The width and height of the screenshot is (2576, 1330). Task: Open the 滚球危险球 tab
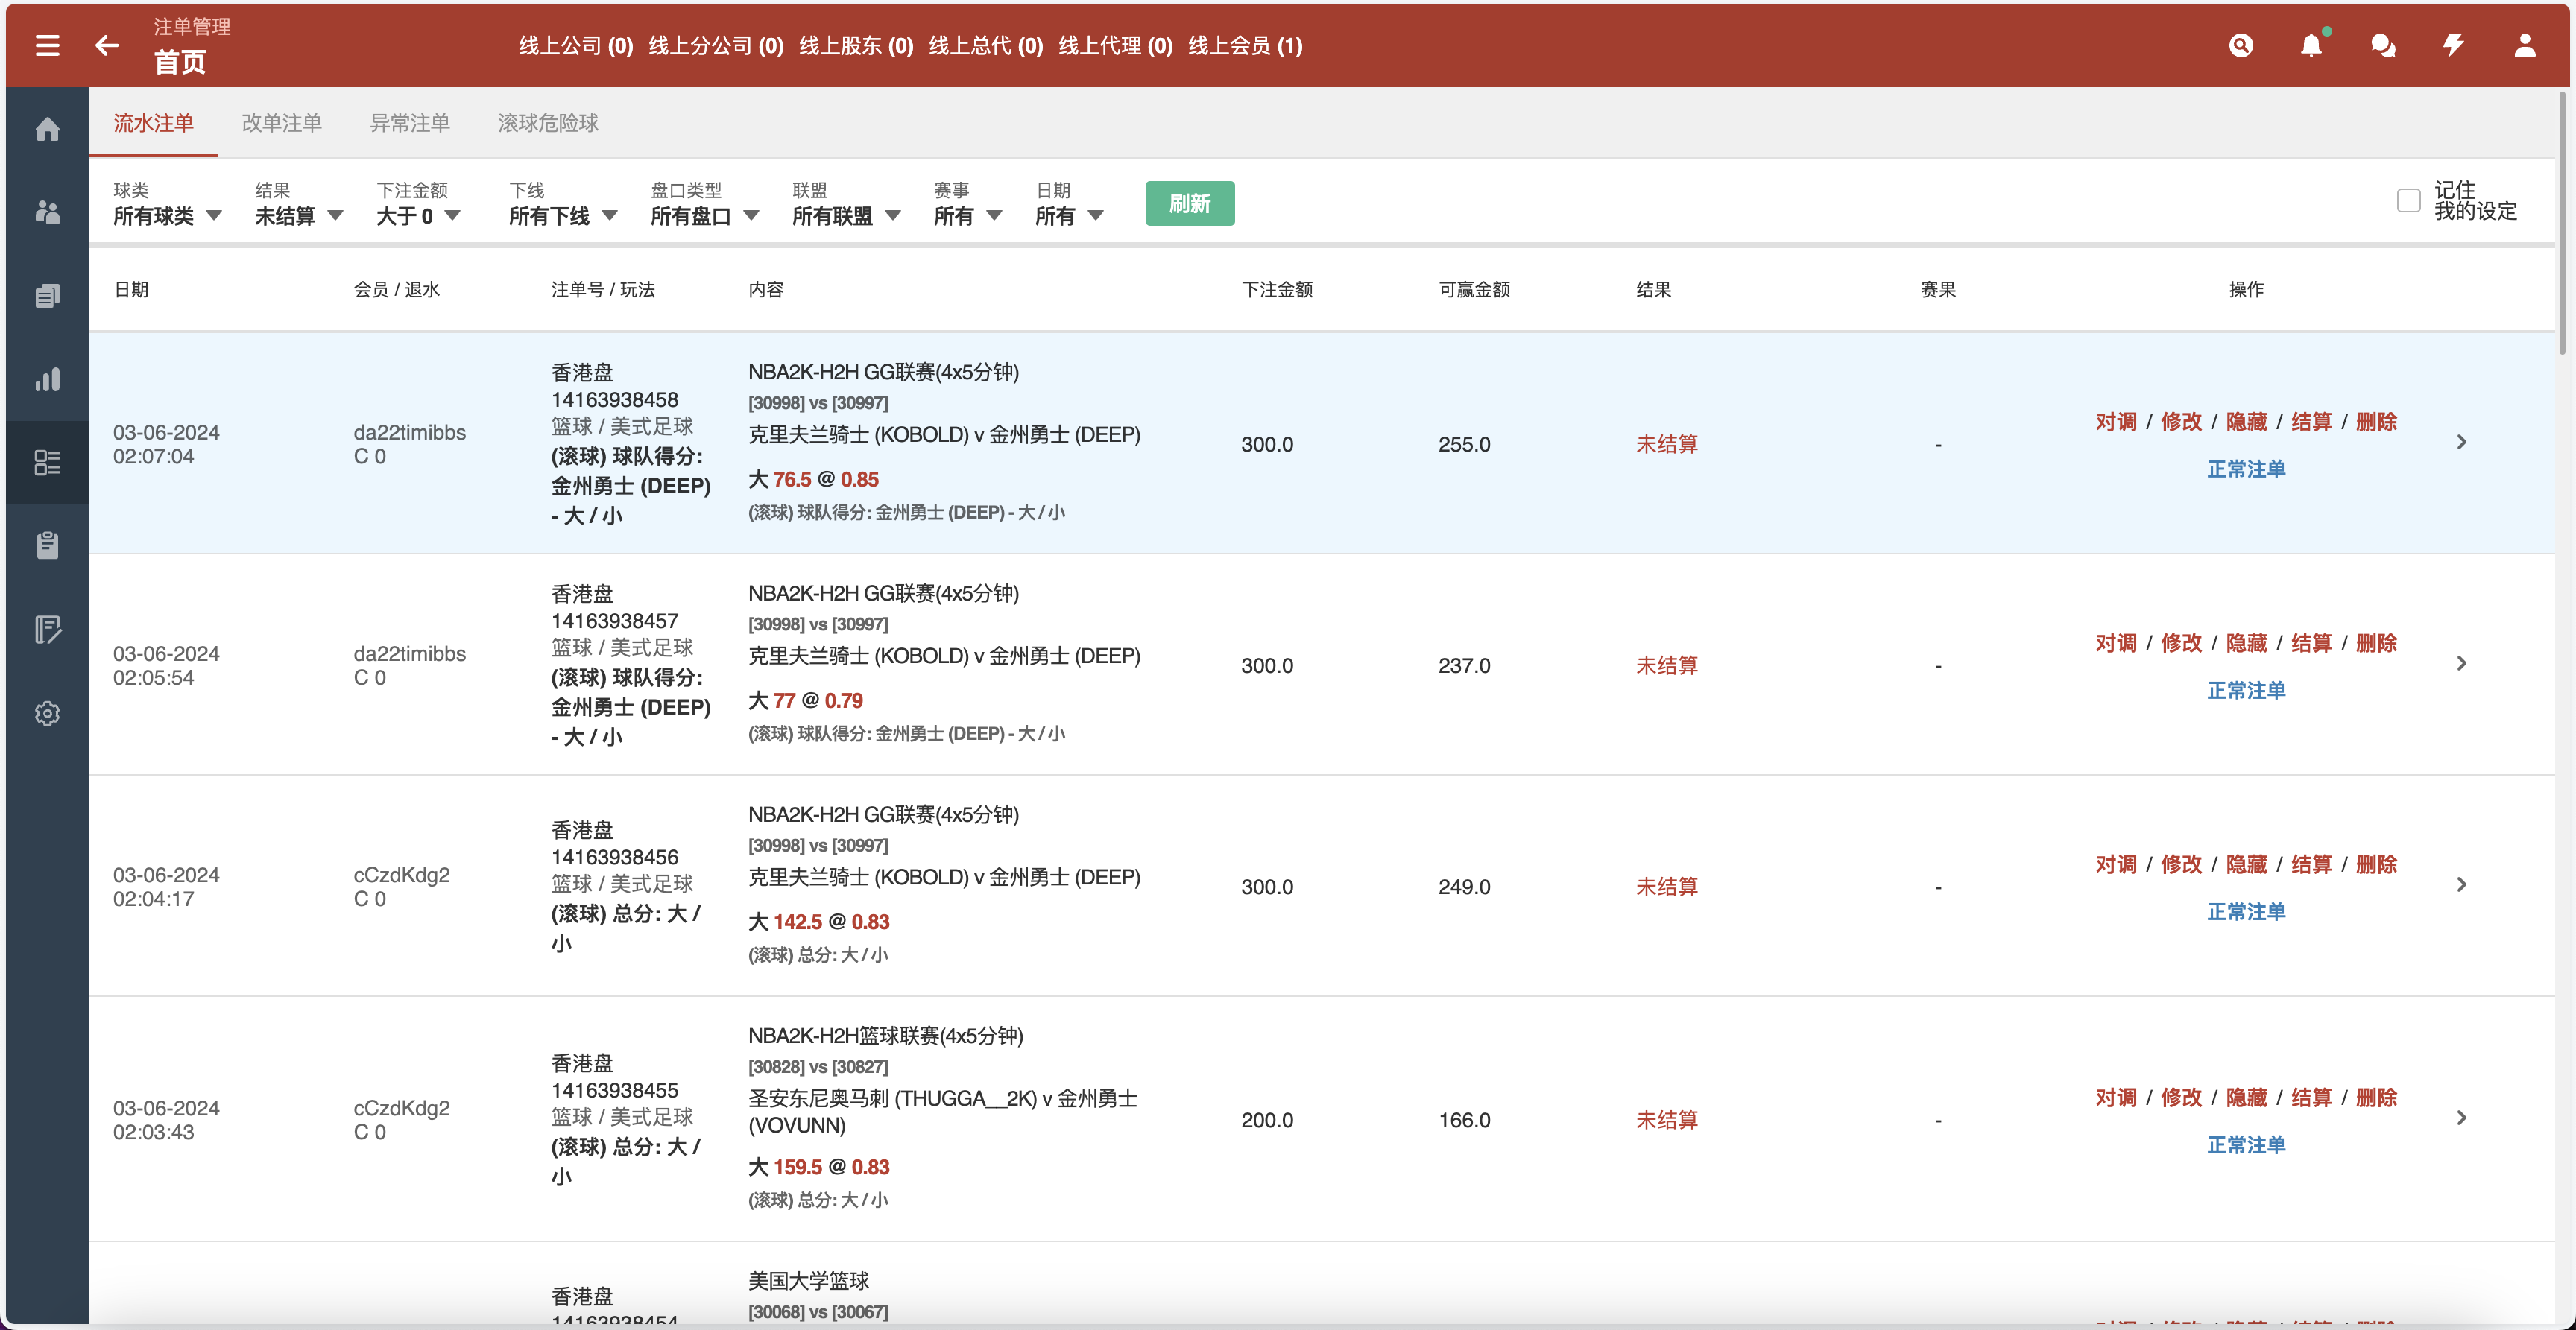pyautogui.click(x=547, y=122)
